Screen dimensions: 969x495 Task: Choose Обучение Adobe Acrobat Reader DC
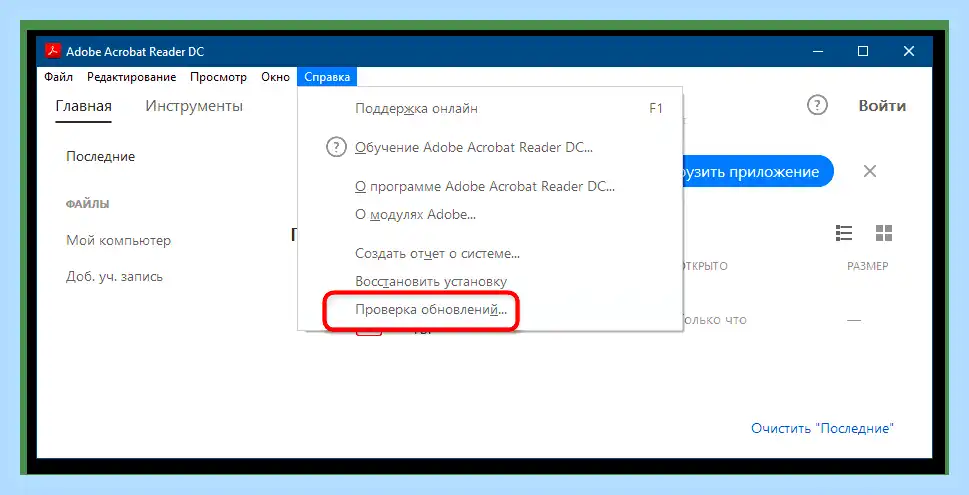(x=490, y=148)
